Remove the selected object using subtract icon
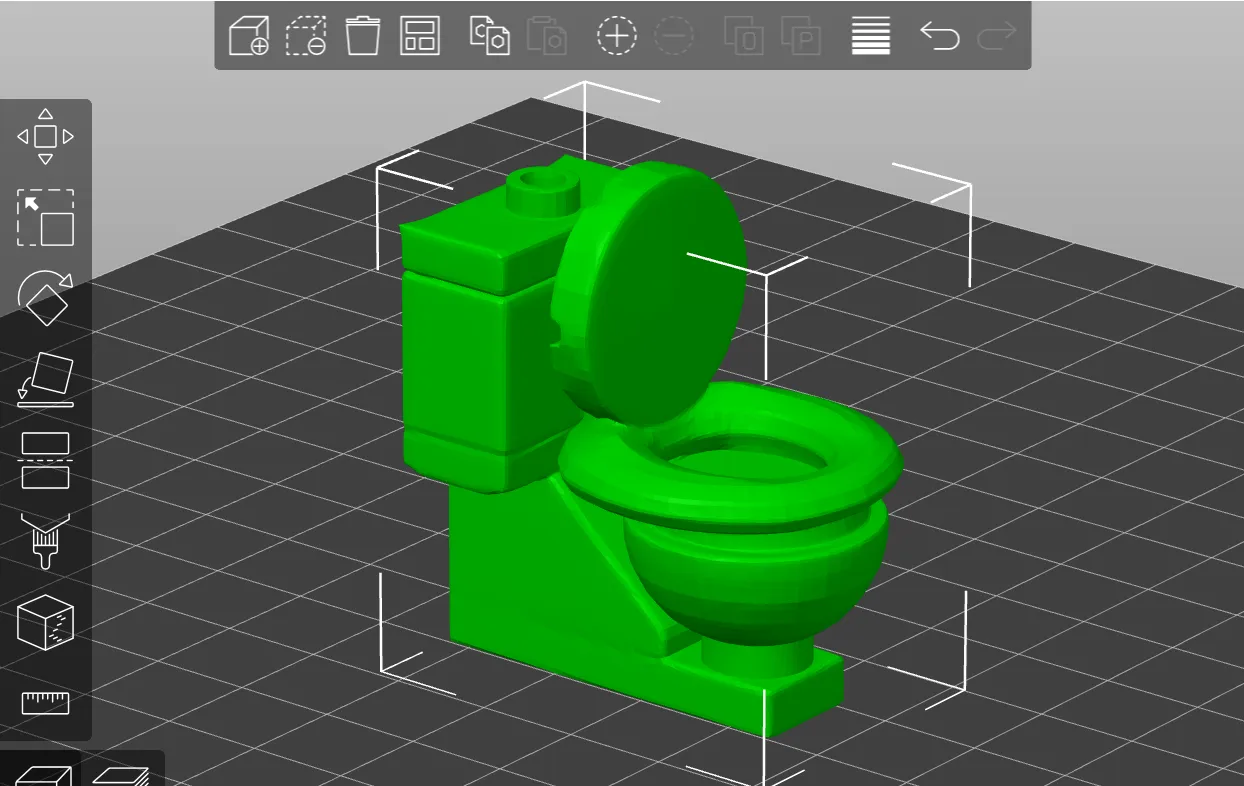Screen dimensions: 1244x786 [307, 35]
